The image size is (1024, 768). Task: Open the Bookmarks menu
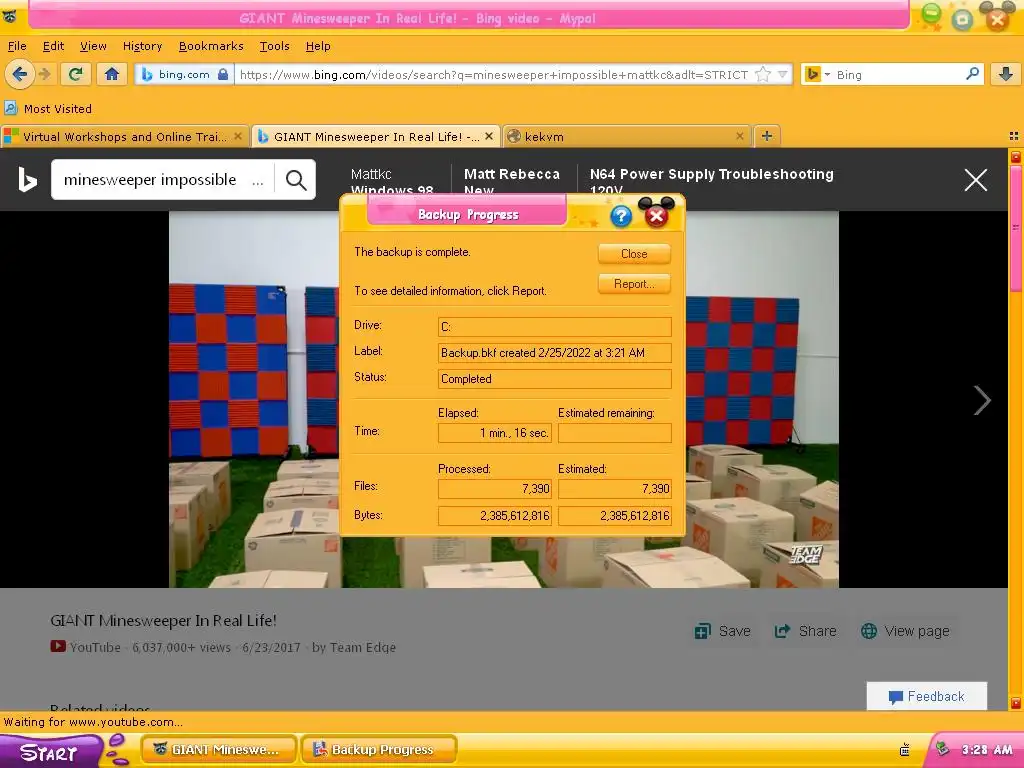pos(211,46)
